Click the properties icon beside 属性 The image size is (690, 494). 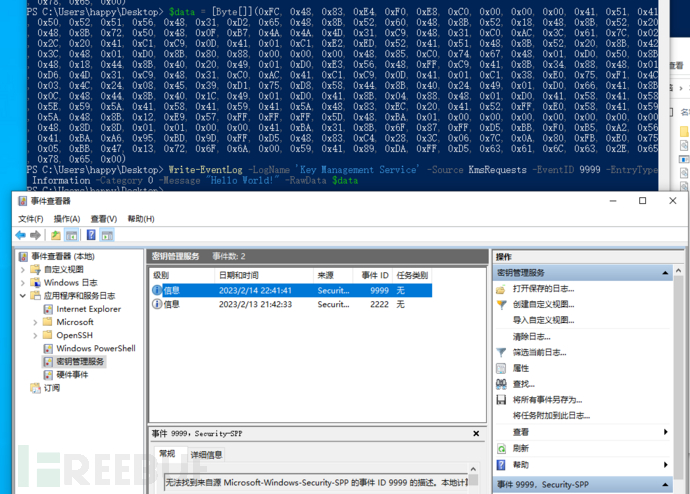pos(501,368)
